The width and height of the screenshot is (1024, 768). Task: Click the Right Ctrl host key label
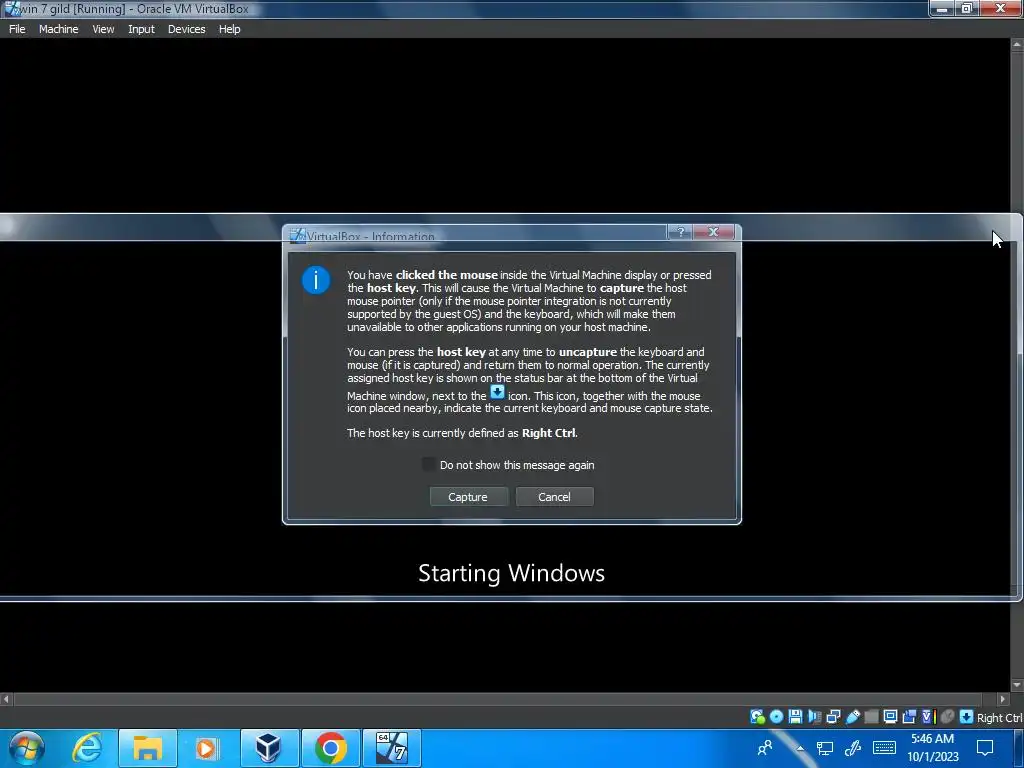(x=999, y=718)
